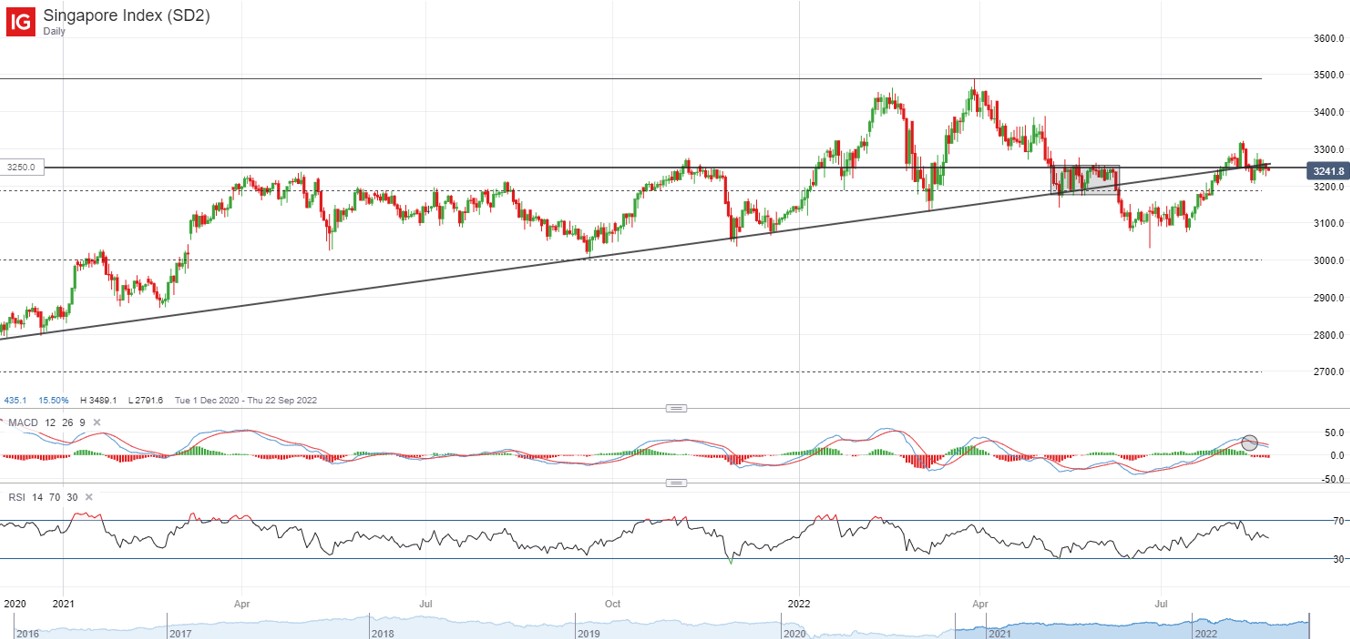Select the current price tag 3241.8
This screenshot has height=639, width=1350.
tap(1327, 171)
